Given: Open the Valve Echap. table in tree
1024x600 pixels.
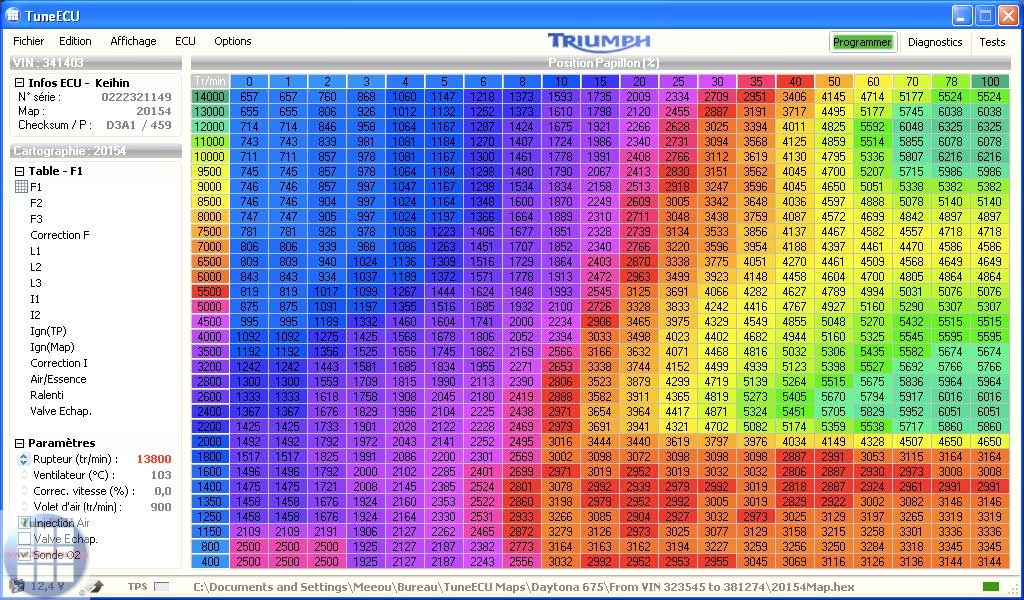Looking at the screenshot, I should 61,411.
